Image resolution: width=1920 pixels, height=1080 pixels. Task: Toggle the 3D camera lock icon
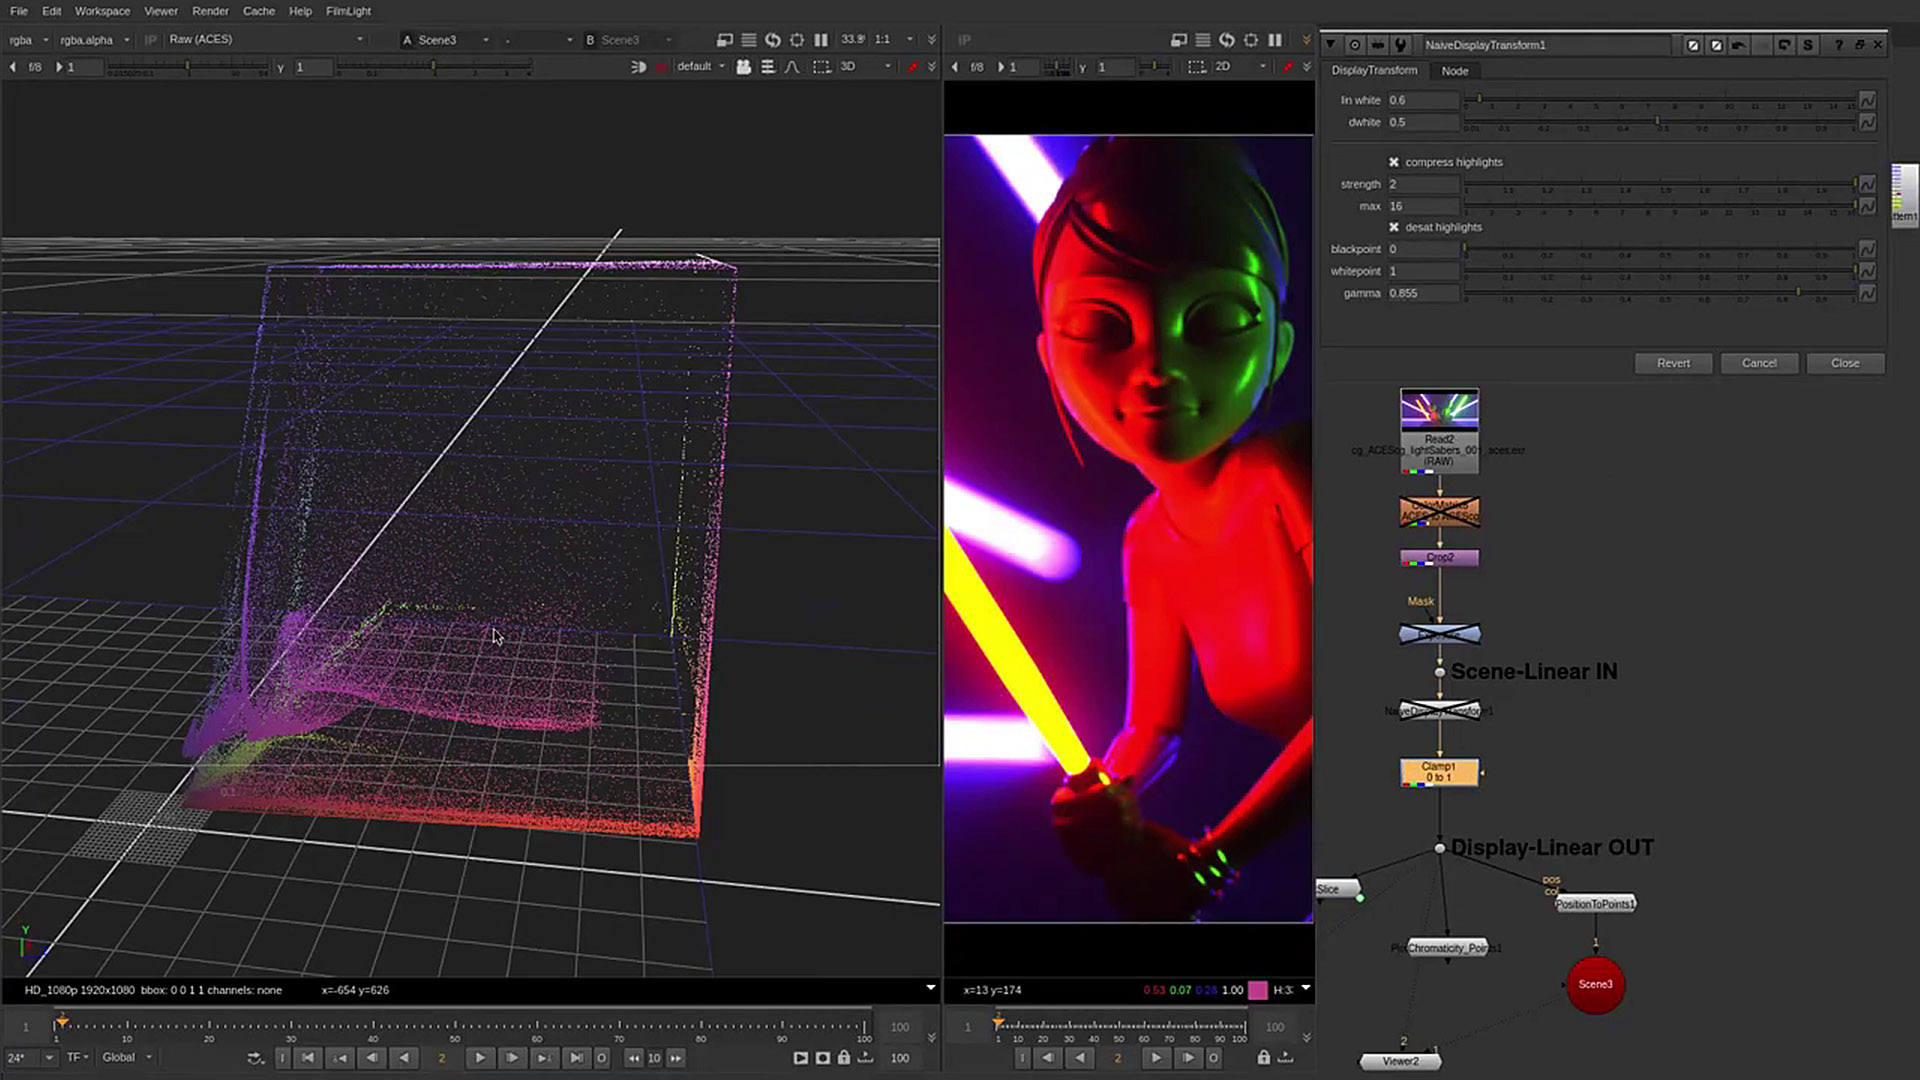pyautogui.click(x=743, y=67)
